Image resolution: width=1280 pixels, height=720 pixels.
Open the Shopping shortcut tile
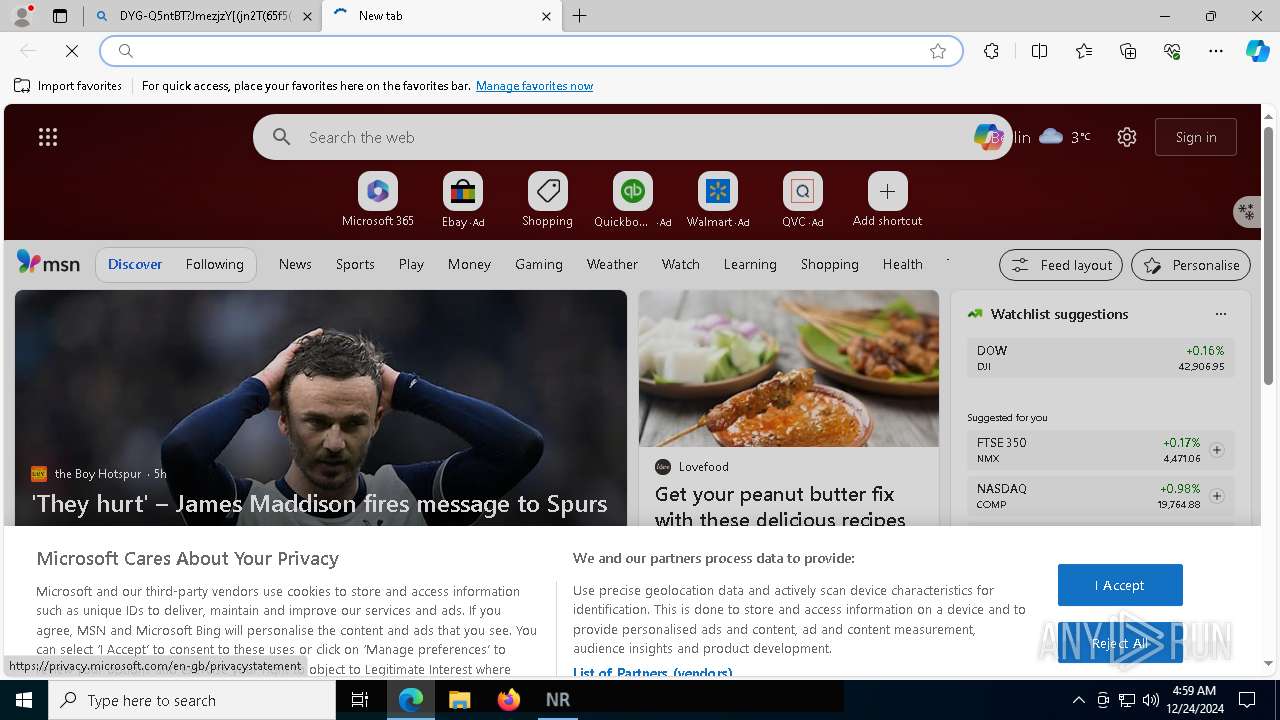547,199
